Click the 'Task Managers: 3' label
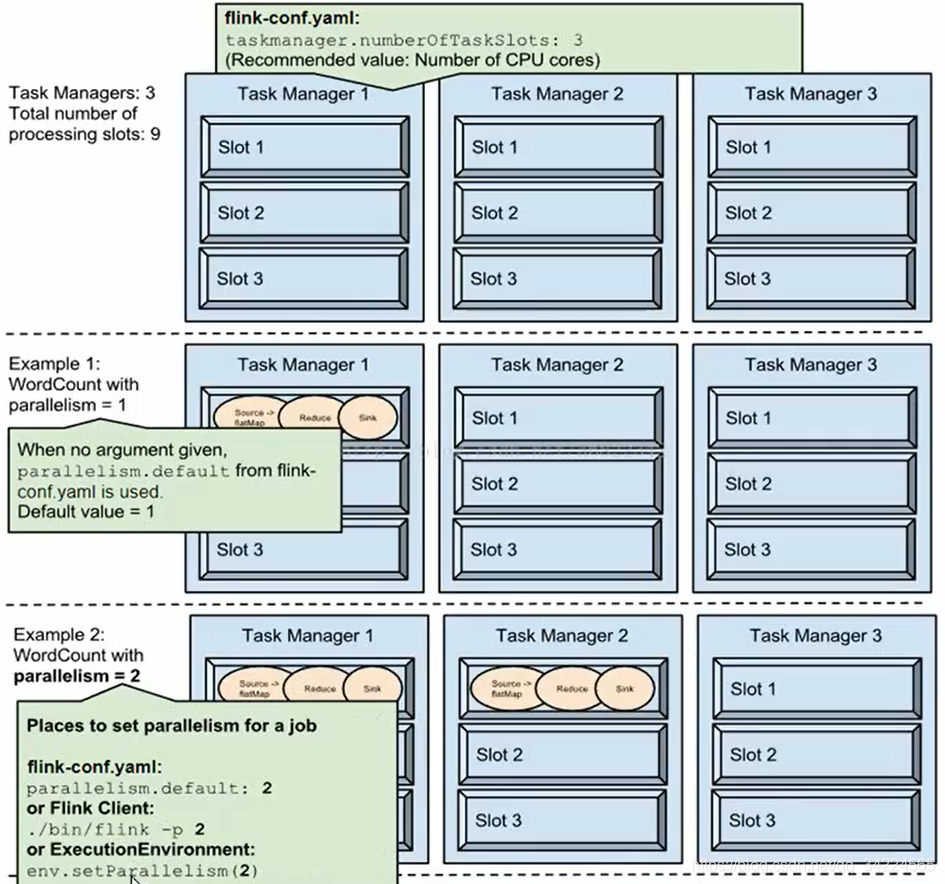This screenshot has height=884, width=945. coord(82,93)
